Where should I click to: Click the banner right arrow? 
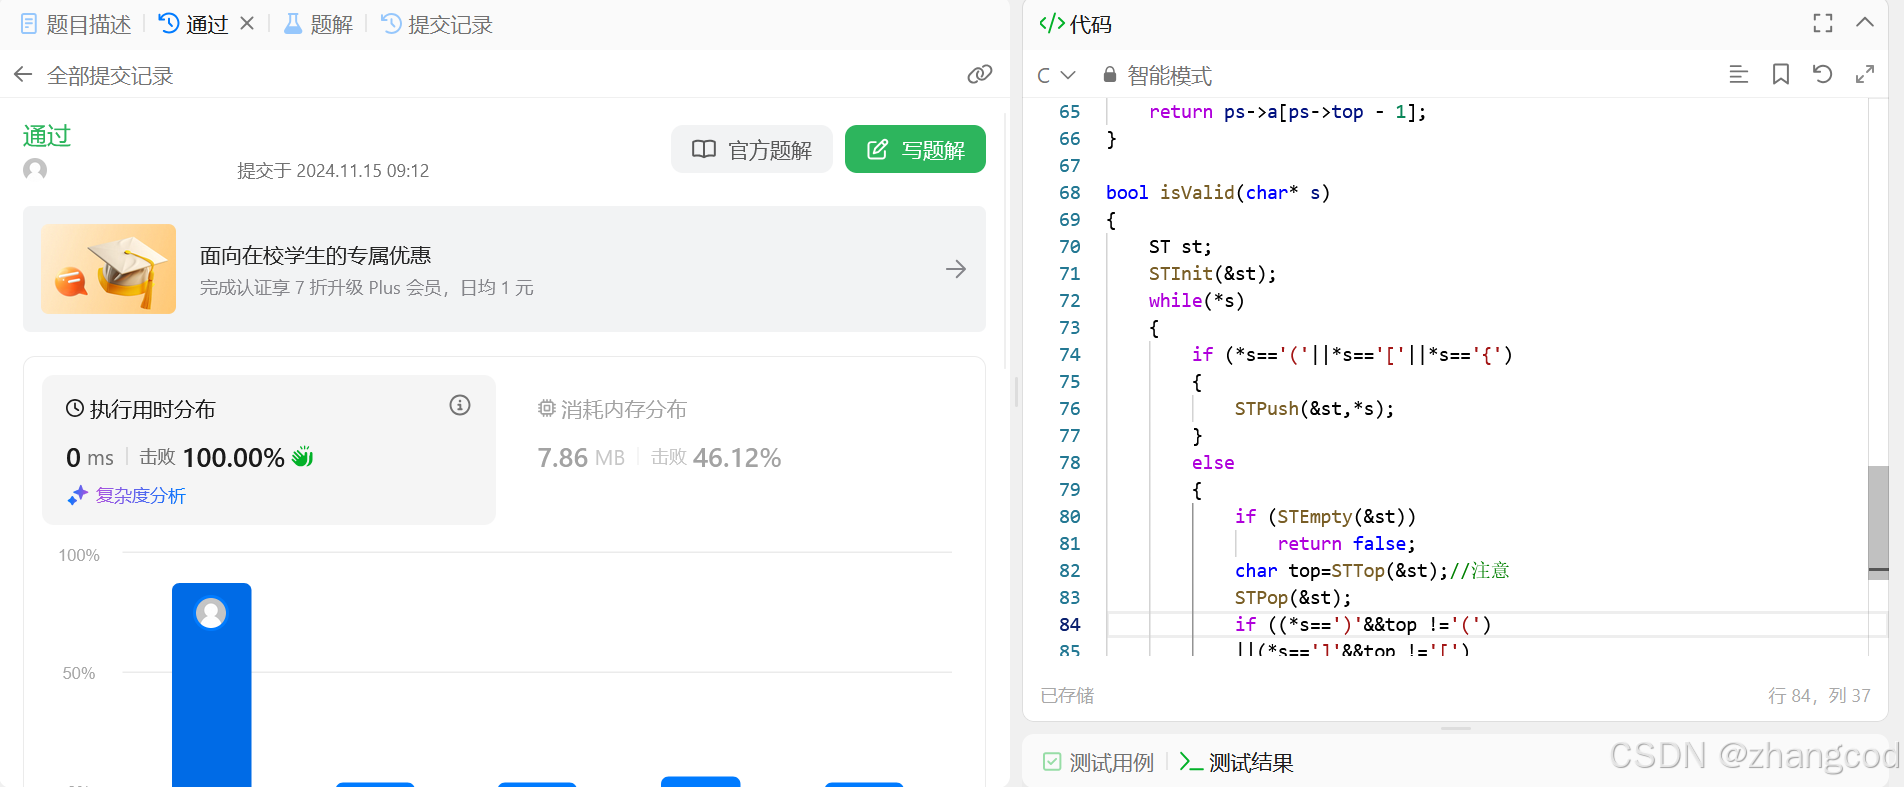tap(956, 269)
